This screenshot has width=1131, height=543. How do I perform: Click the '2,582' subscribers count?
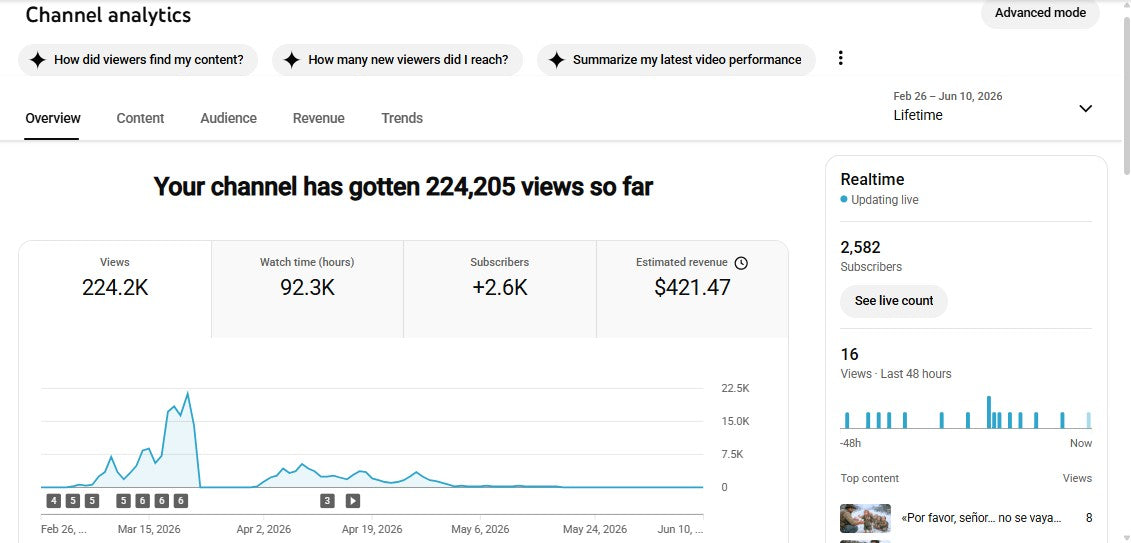point(861,247)
